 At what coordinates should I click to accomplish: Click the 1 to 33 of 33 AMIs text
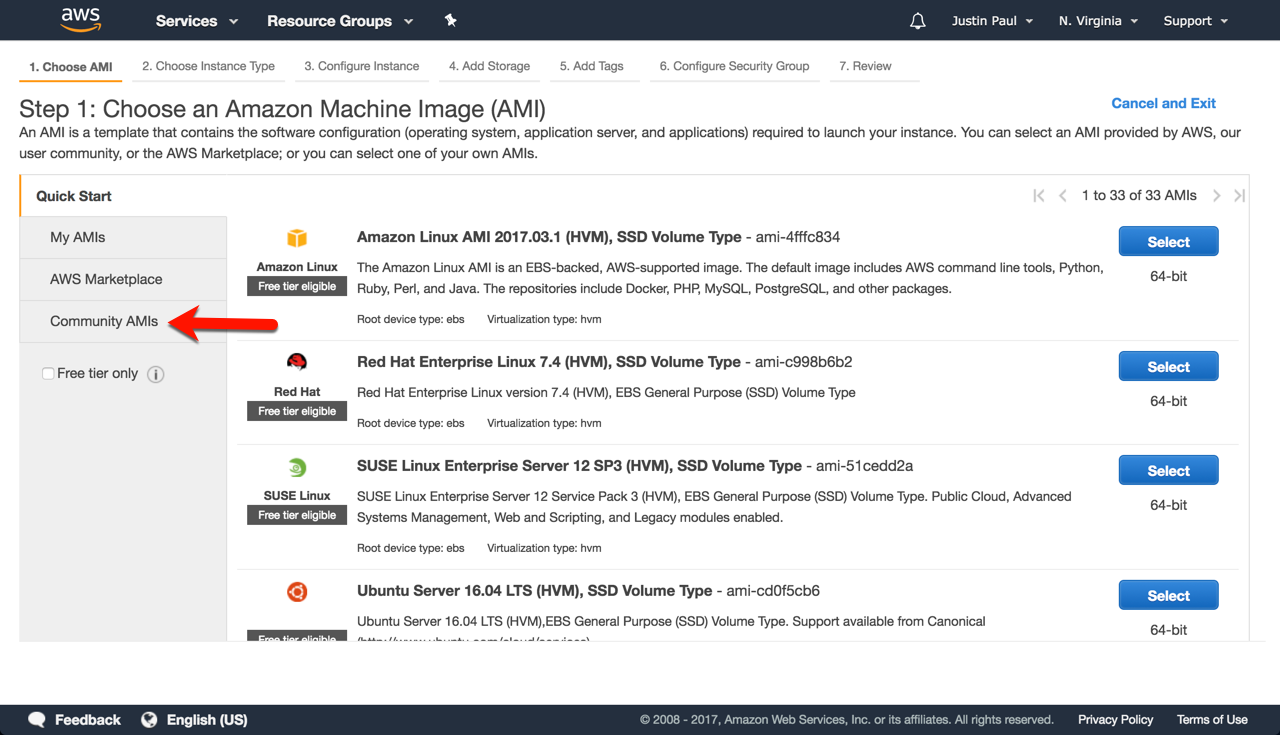(x=1139, y=196)
